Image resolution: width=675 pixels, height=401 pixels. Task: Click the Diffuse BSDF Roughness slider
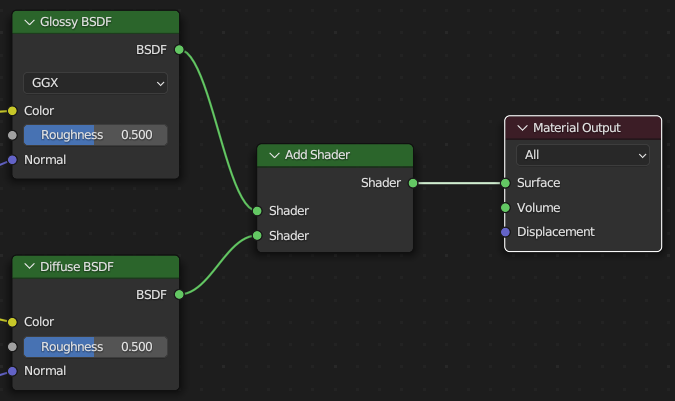pyautogui.click(x=95, y=347)
